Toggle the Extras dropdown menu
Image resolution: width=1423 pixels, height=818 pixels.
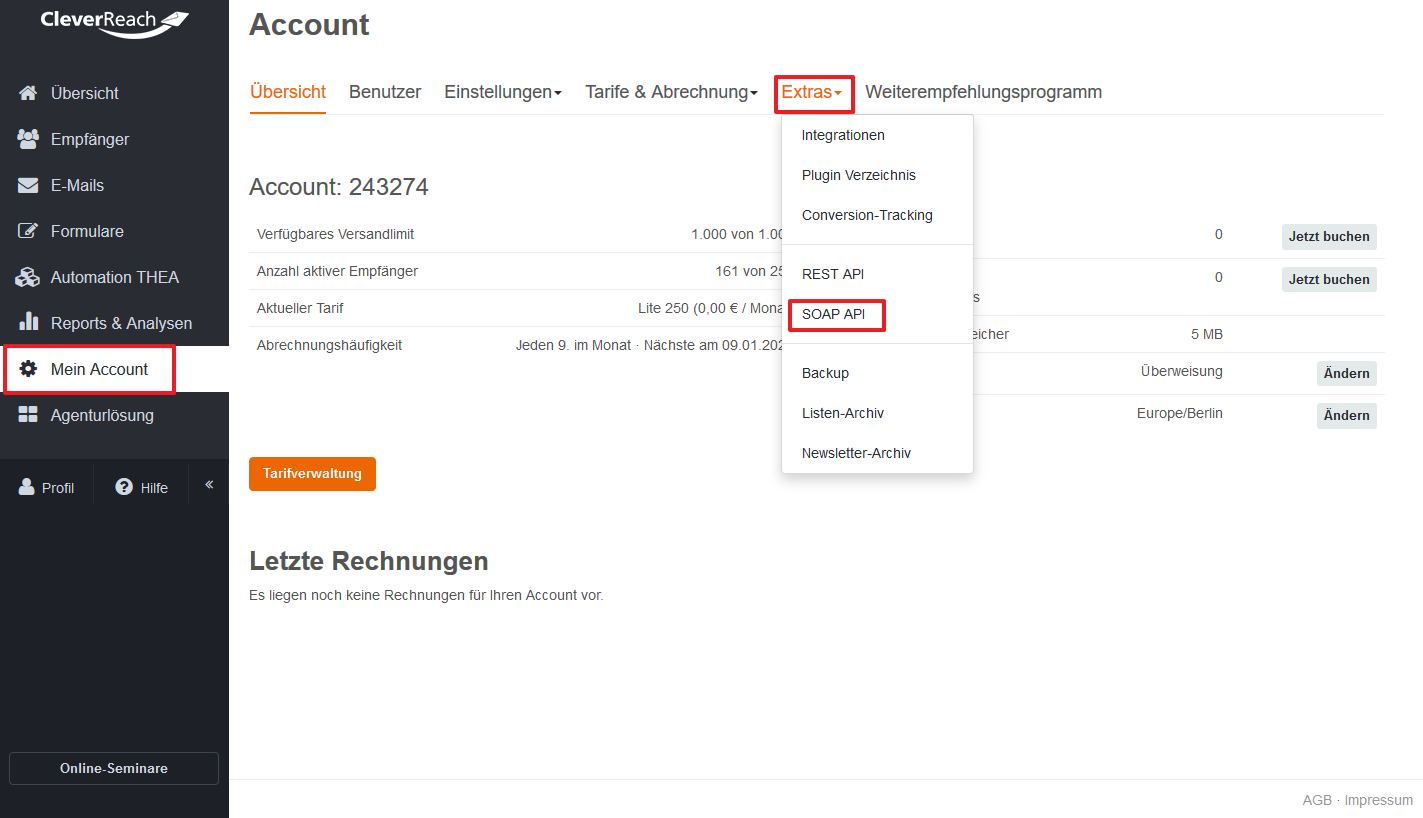click(812, 92)
